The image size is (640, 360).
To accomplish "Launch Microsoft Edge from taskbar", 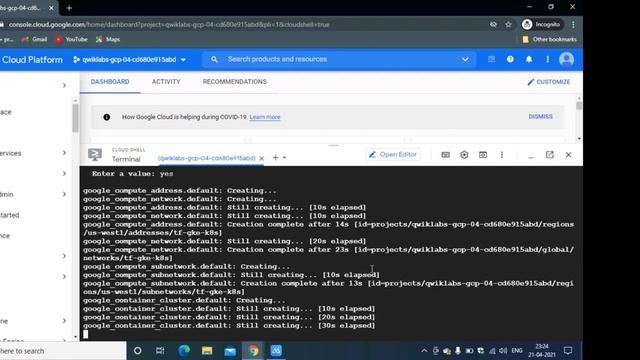I will pos(184,351).
